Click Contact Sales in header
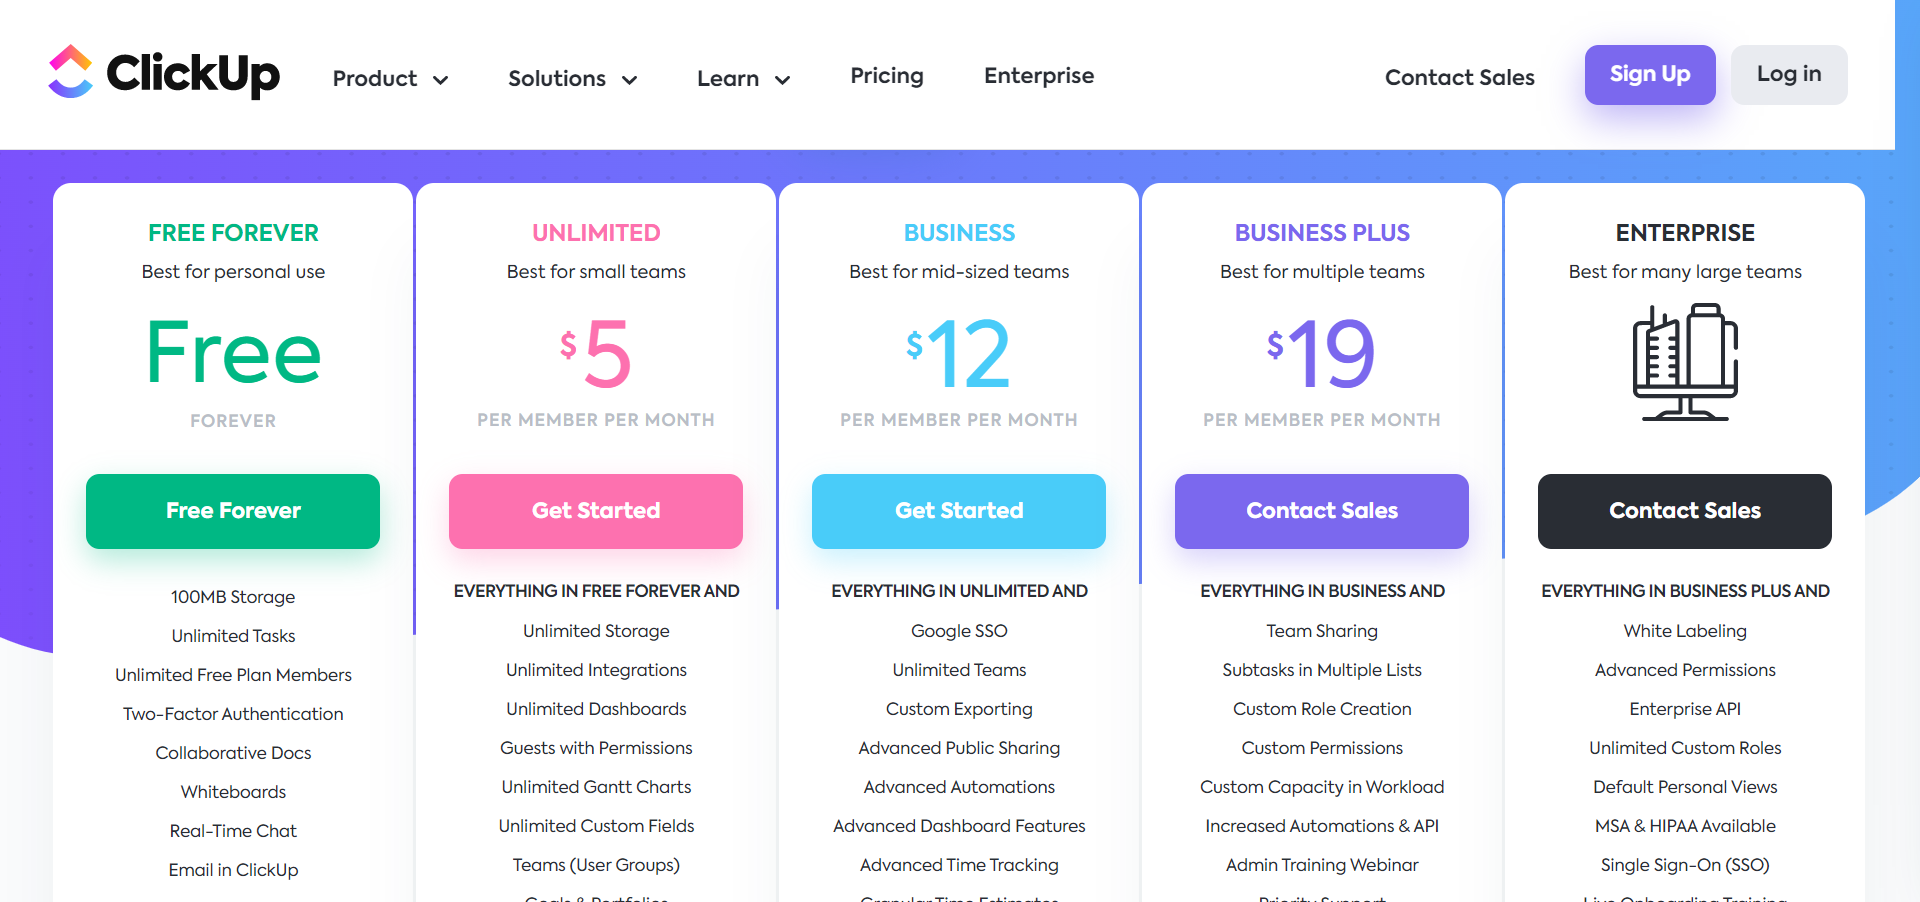1920x902 pixels. [x=1459, y=77]
